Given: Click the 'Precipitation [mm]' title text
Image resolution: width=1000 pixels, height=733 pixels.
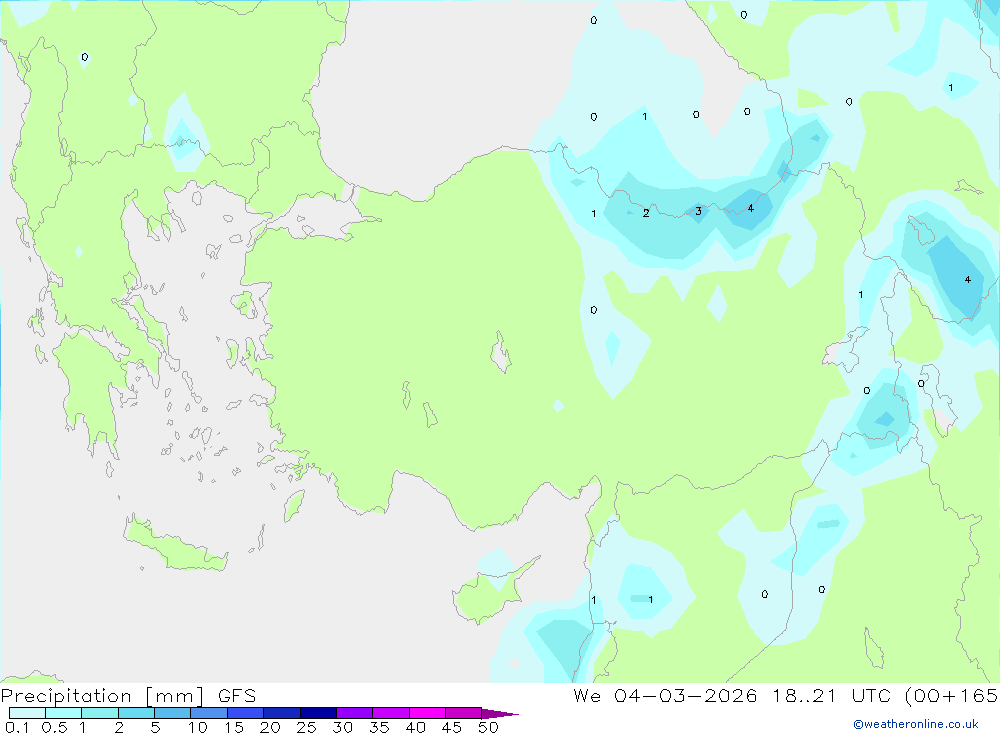Looking at the screenshot, I should click(x=103, y=696).
